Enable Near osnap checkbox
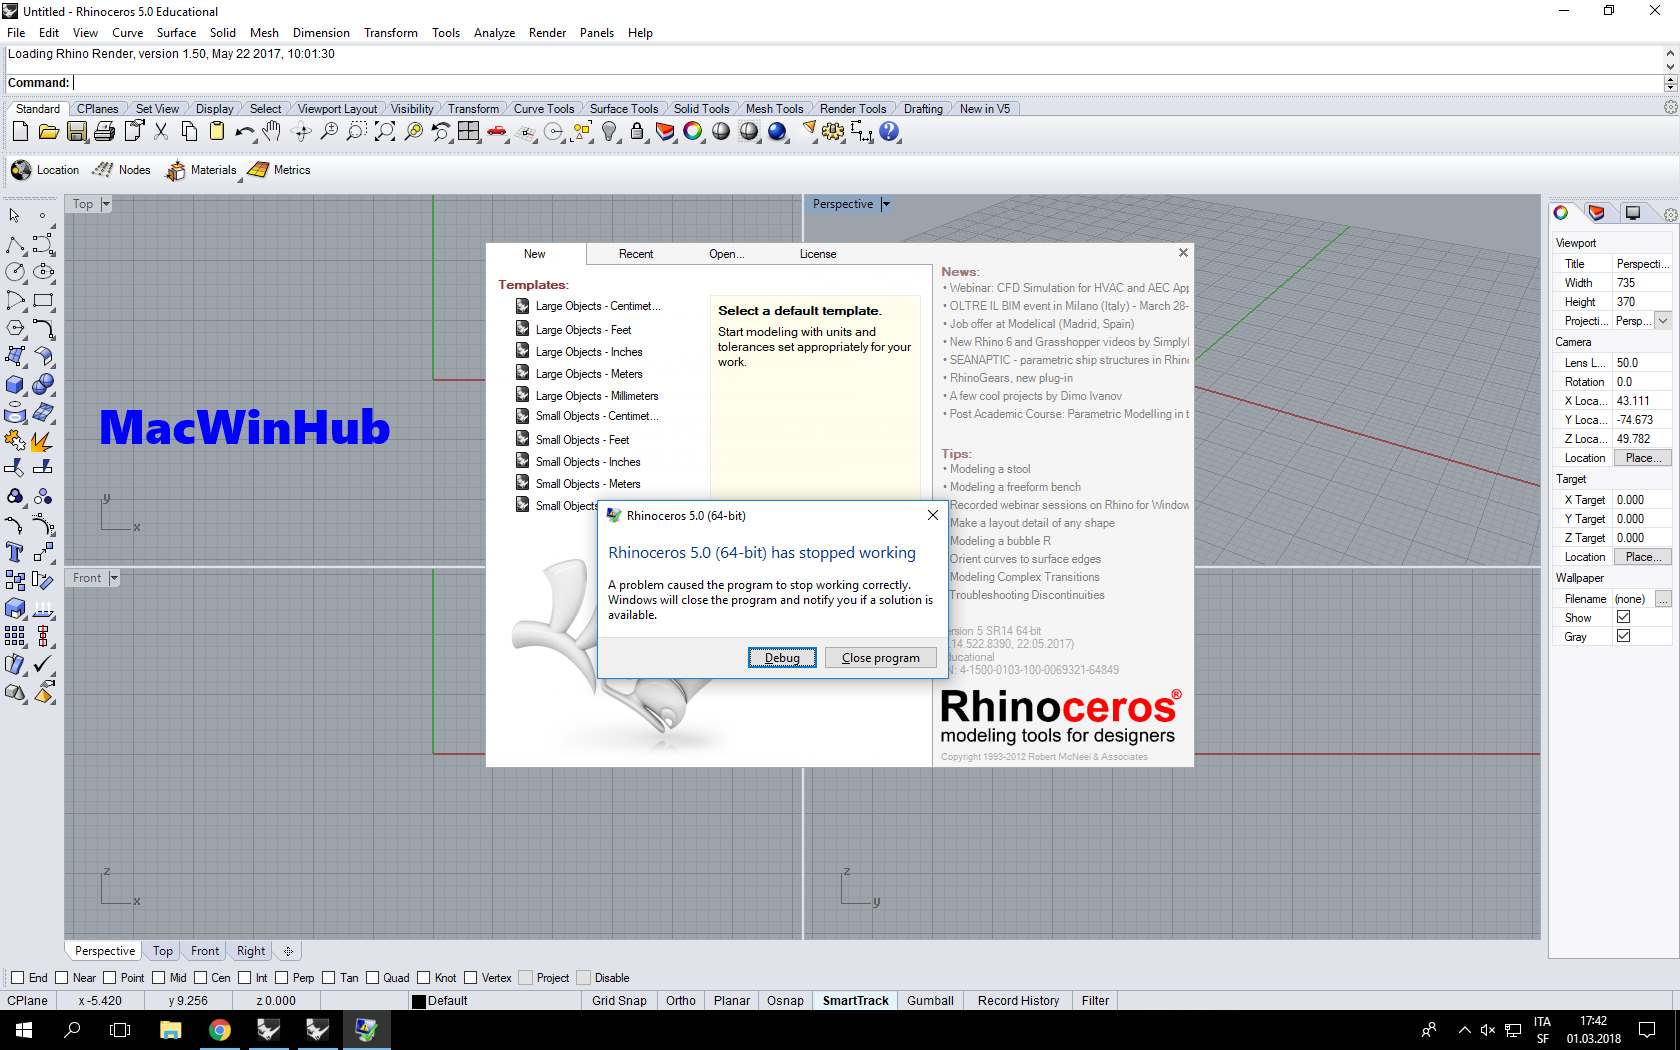The height and width of the screenshot is (1050, 1680). (62, 978)
